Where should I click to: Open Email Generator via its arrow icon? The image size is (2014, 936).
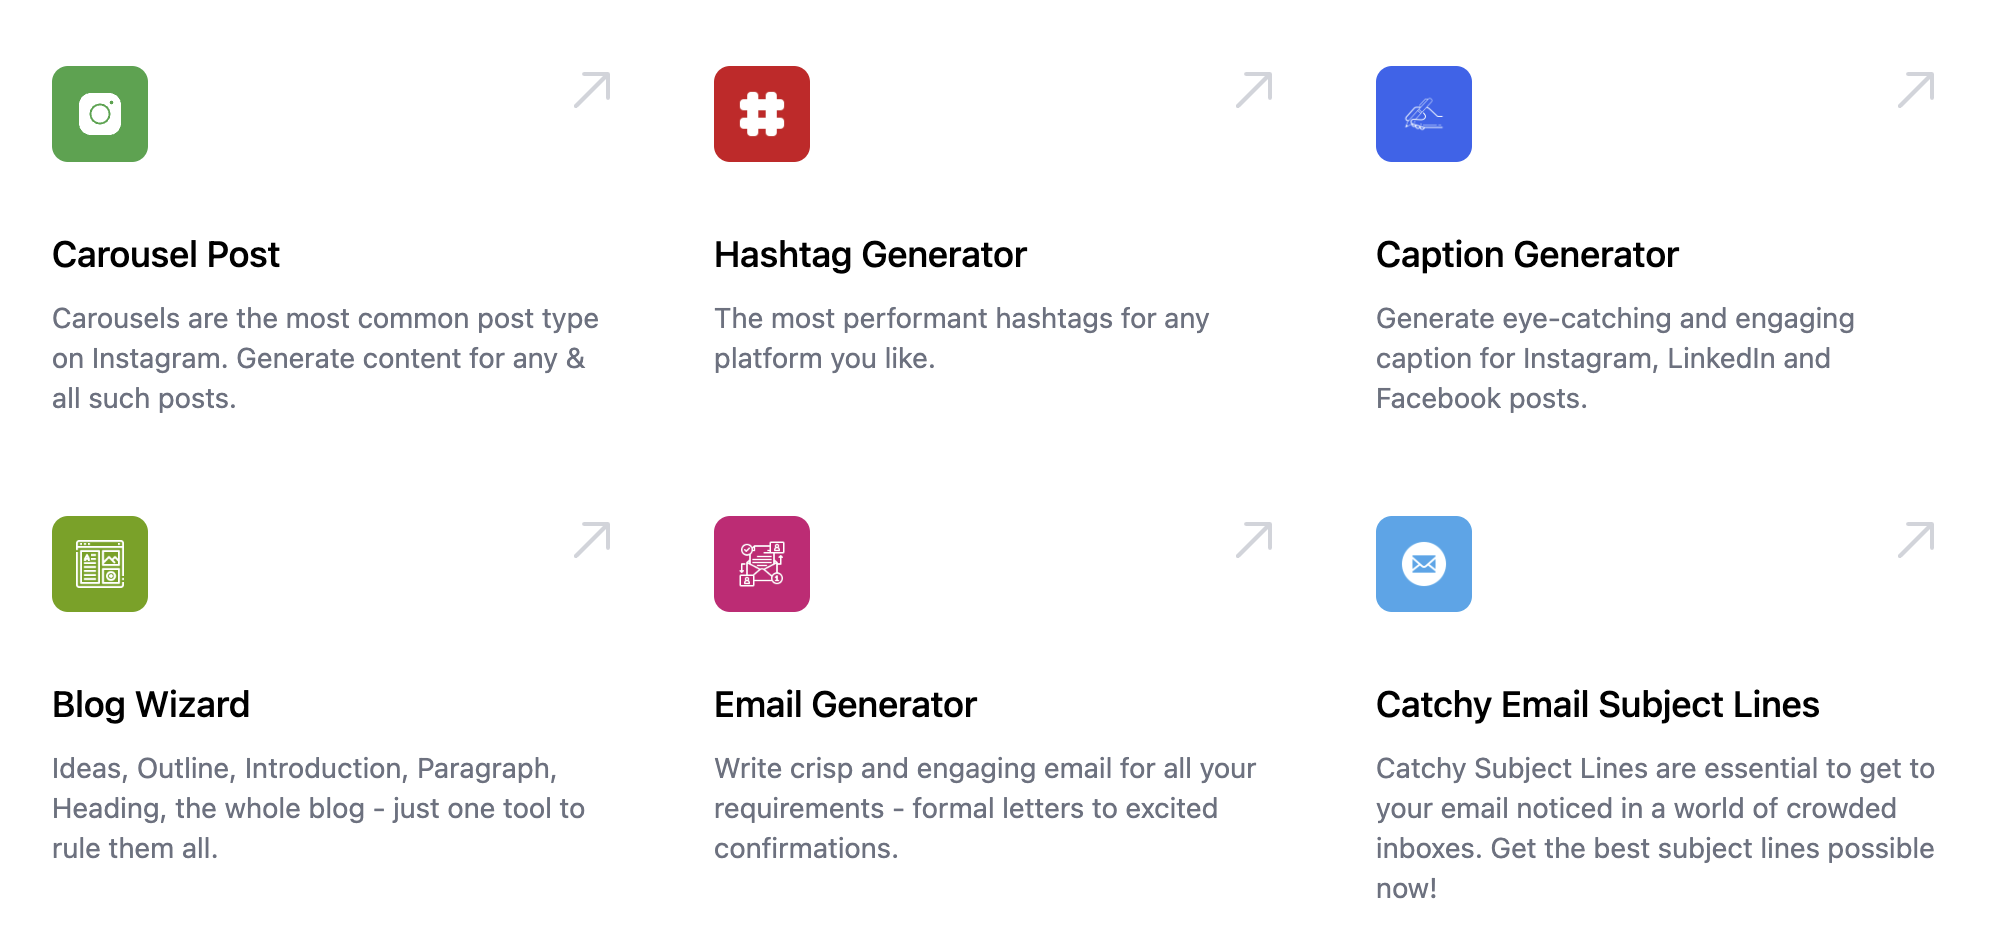pos(1254,540)
